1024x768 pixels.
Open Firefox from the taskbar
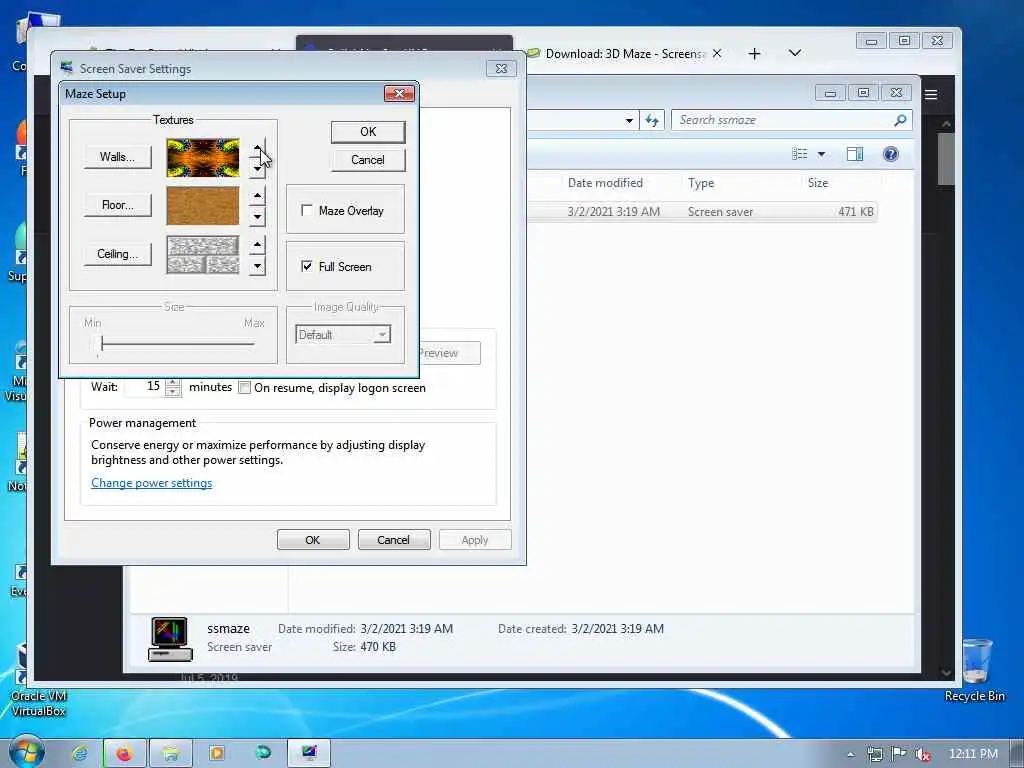click(x=124, y=754)
